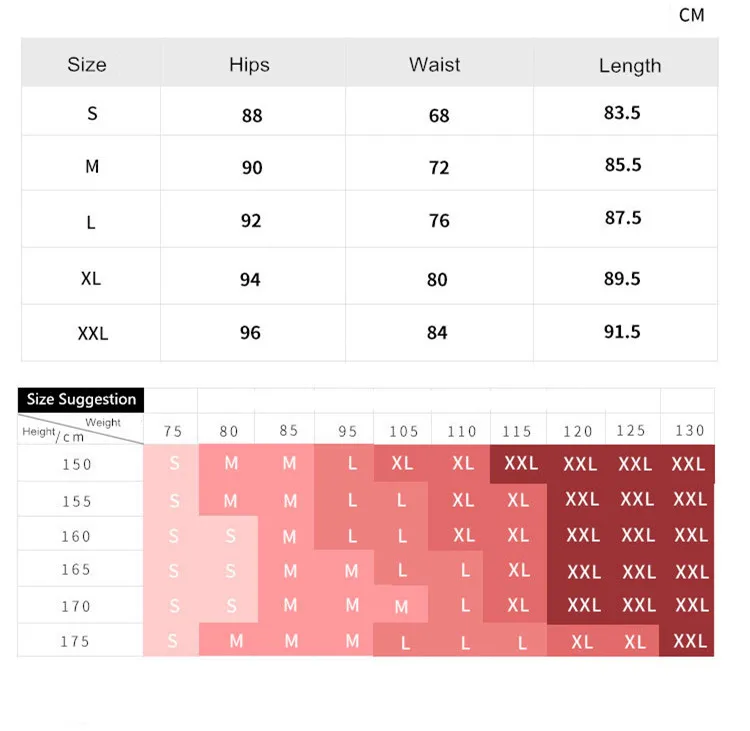This screenshot has width=750, height=731.
Task: Select the Hips column header
Action: 249,65
